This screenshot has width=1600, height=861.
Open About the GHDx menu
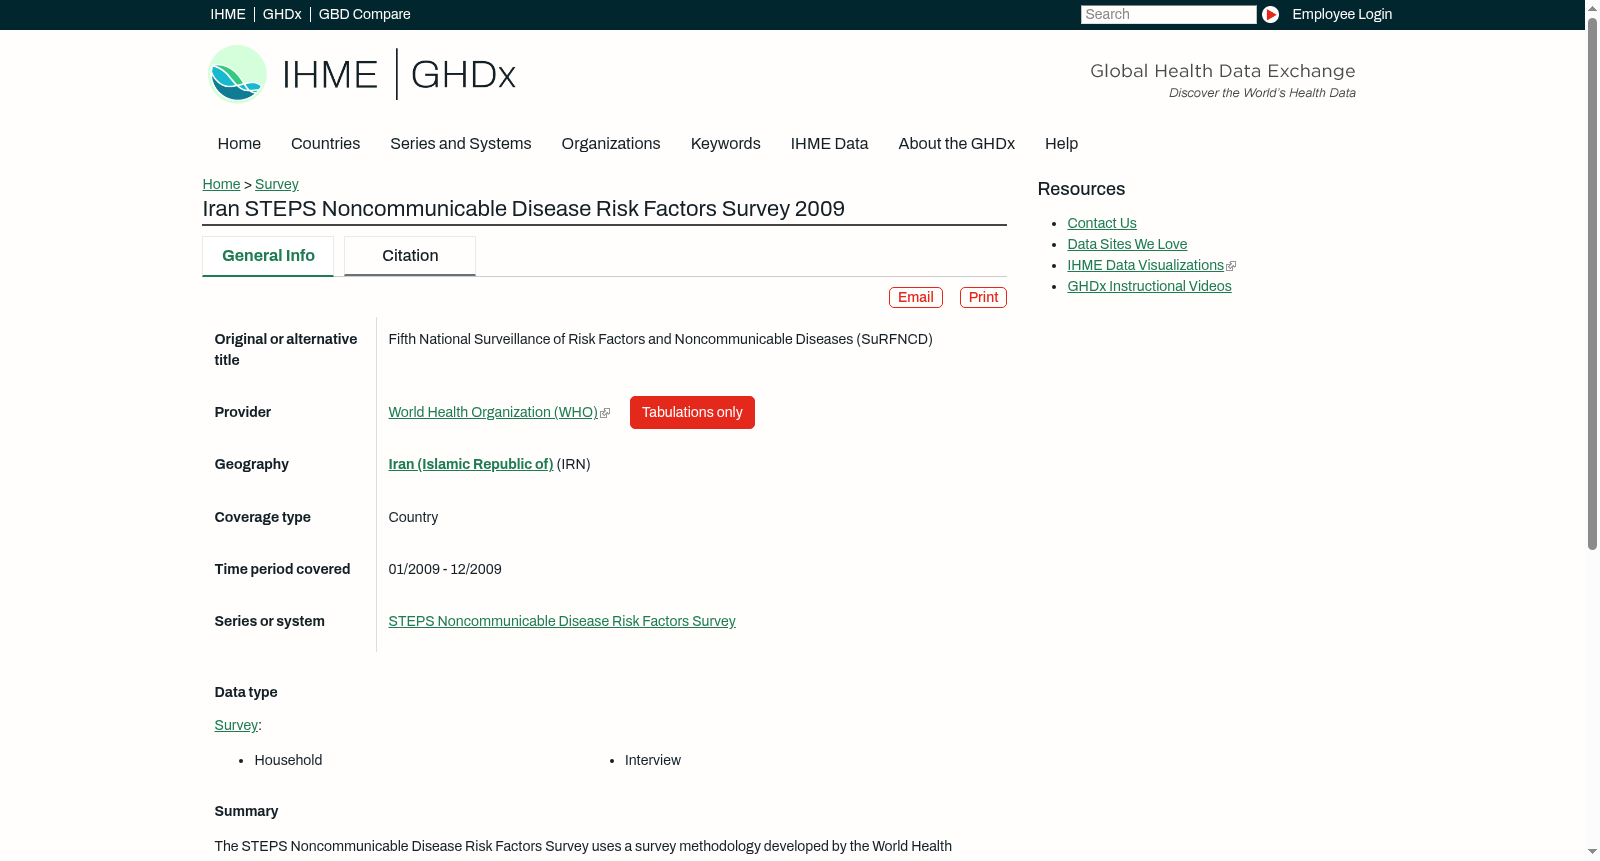(956, 144)
